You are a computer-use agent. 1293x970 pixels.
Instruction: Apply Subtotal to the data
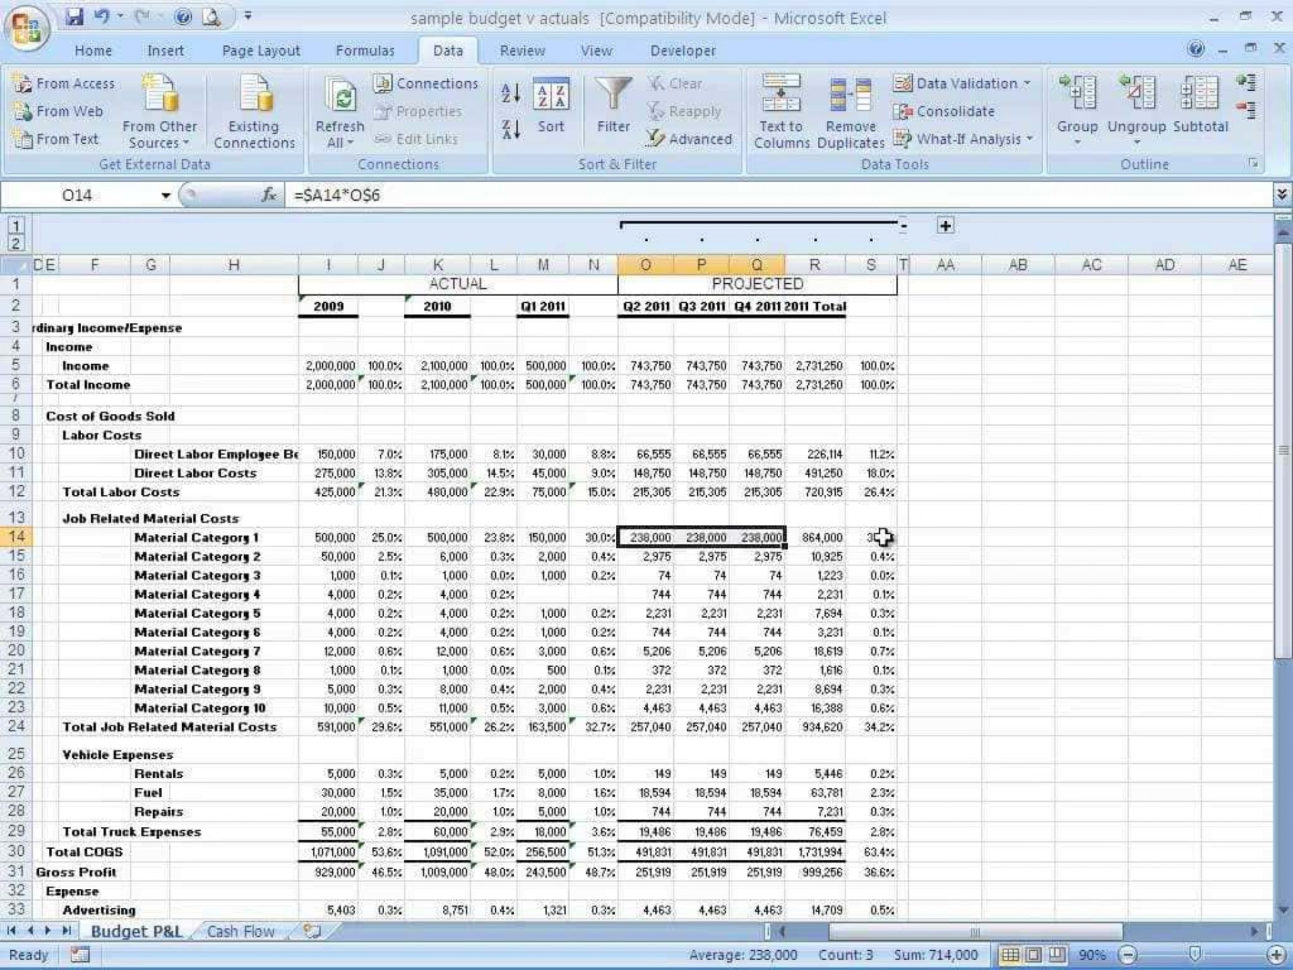coord(1199,111)
